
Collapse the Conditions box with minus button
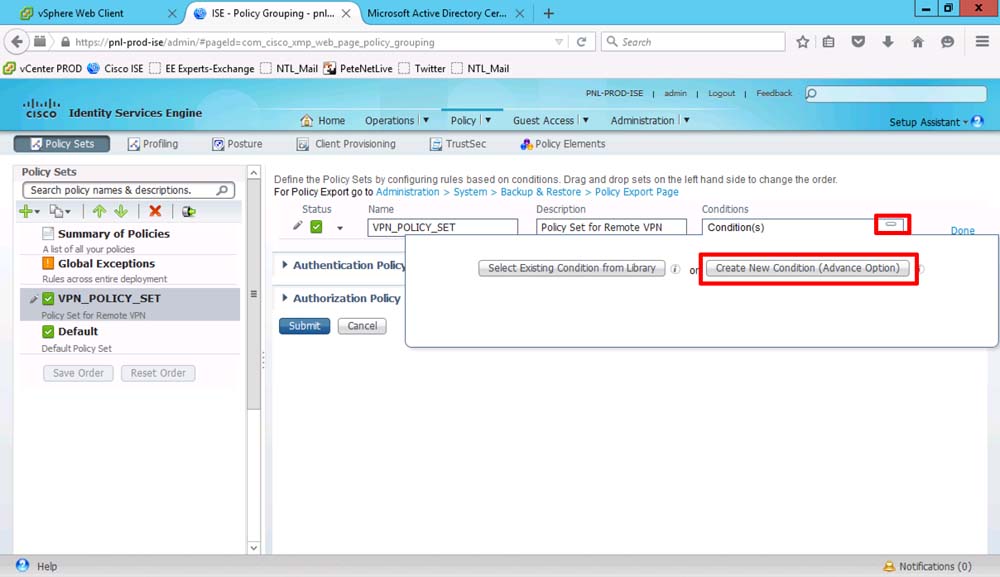click(891, 224)
